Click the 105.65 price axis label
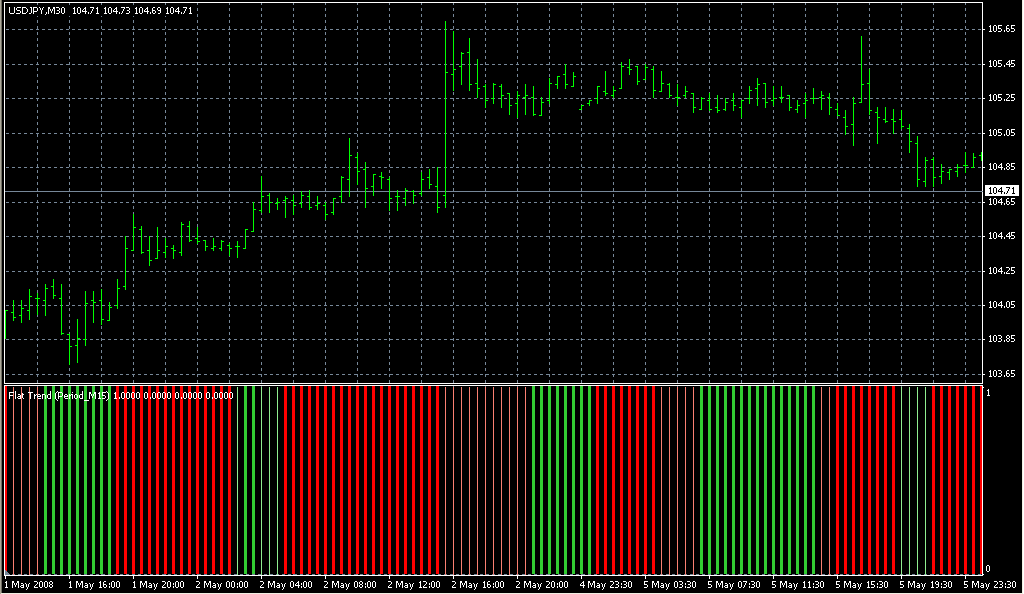Image resolution: width=1024 pixels, height=594 pixels. (x=1001, y=29)
